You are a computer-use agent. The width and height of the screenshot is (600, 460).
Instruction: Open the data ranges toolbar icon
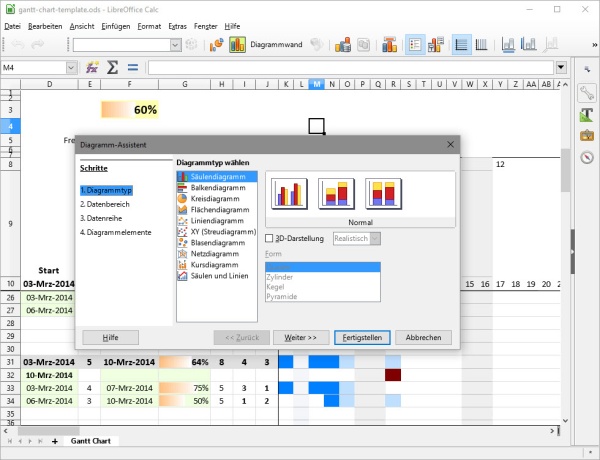pyautogui.click(x=342, y=45)
